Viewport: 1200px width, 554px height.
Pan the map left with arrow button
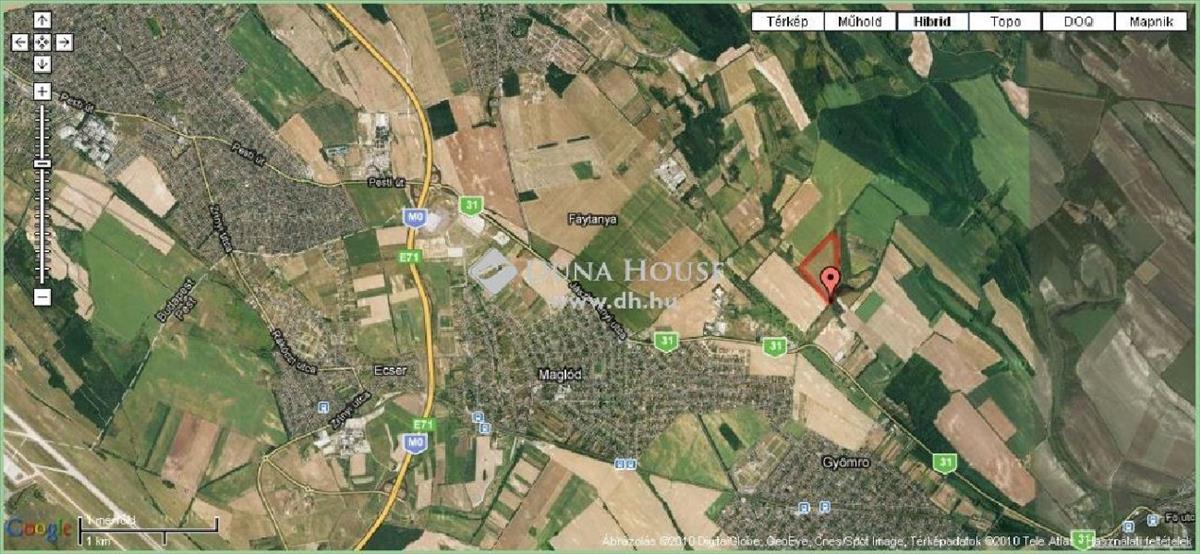tap(20, 42)
